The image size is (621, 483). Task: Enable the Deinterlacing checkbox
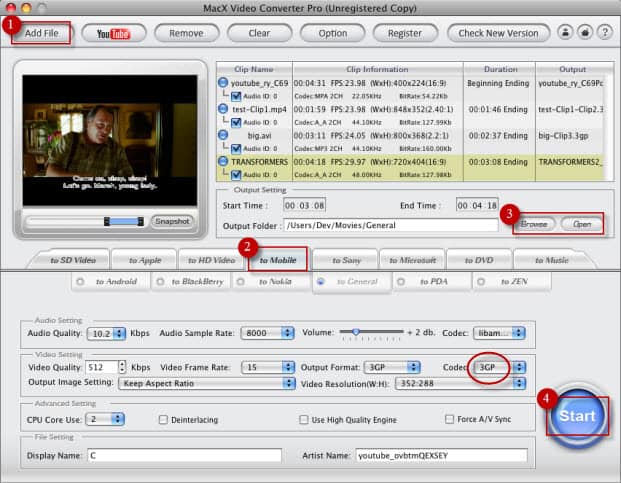coord(163,419)
